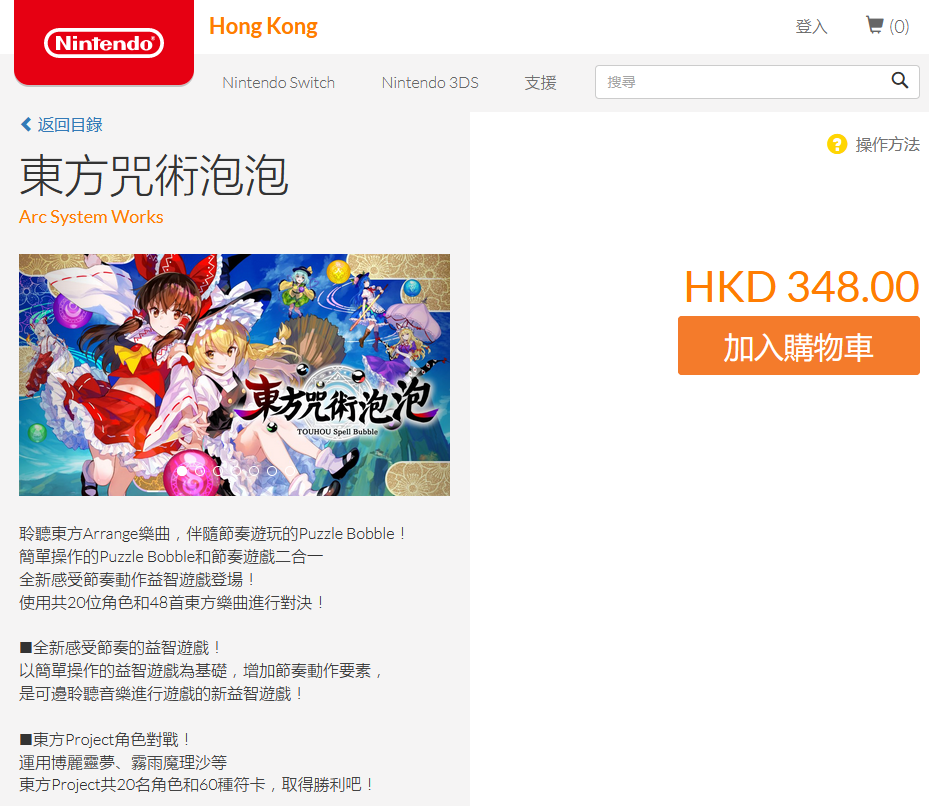Open the 支援 support menu
929x806 pixels.
pyautogui.click(x=540, y=82)
